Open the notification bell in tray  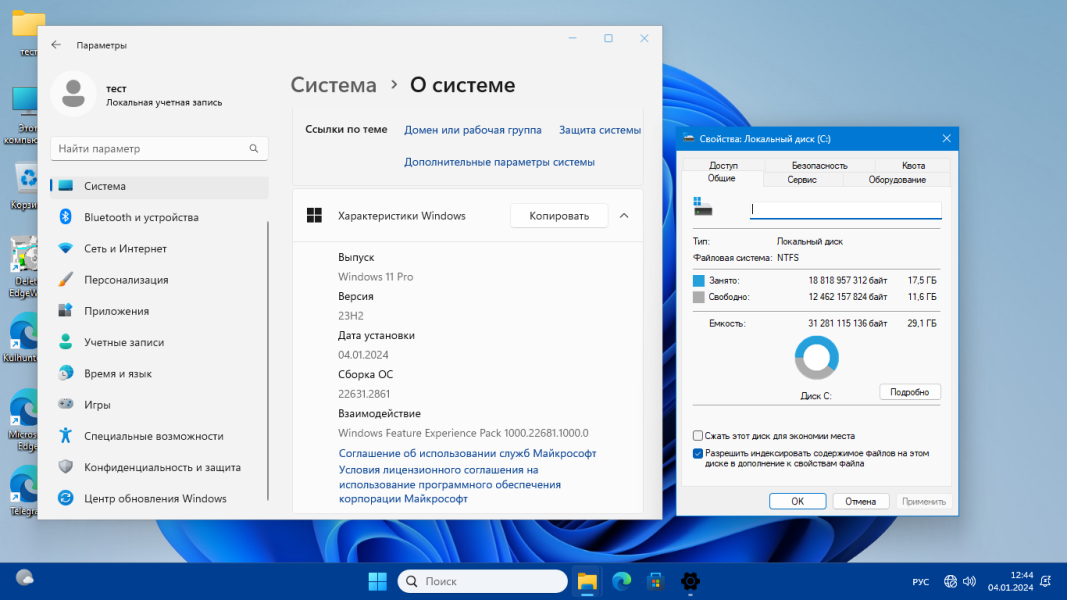click(x=1046, y=581)
